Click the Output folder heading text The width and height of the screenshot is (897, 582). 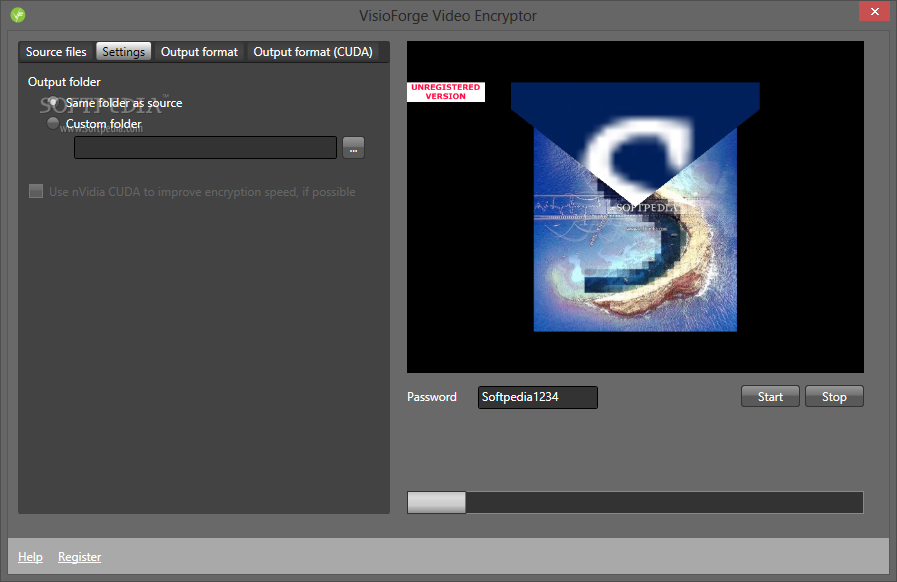pos(64,82)
